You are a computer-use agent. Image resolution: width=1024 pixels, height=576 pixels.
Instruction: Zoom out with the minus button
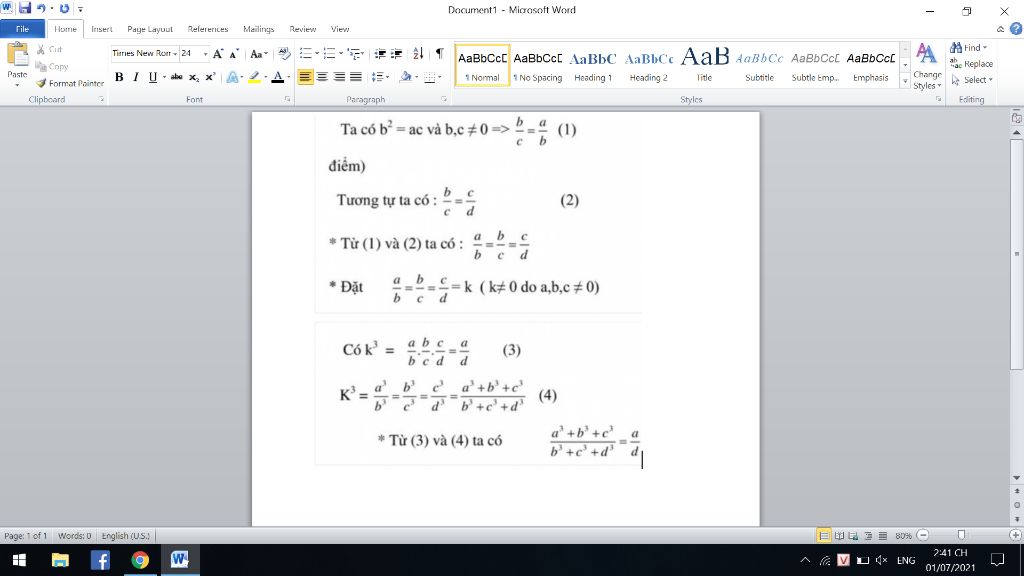tap(923, 536)
